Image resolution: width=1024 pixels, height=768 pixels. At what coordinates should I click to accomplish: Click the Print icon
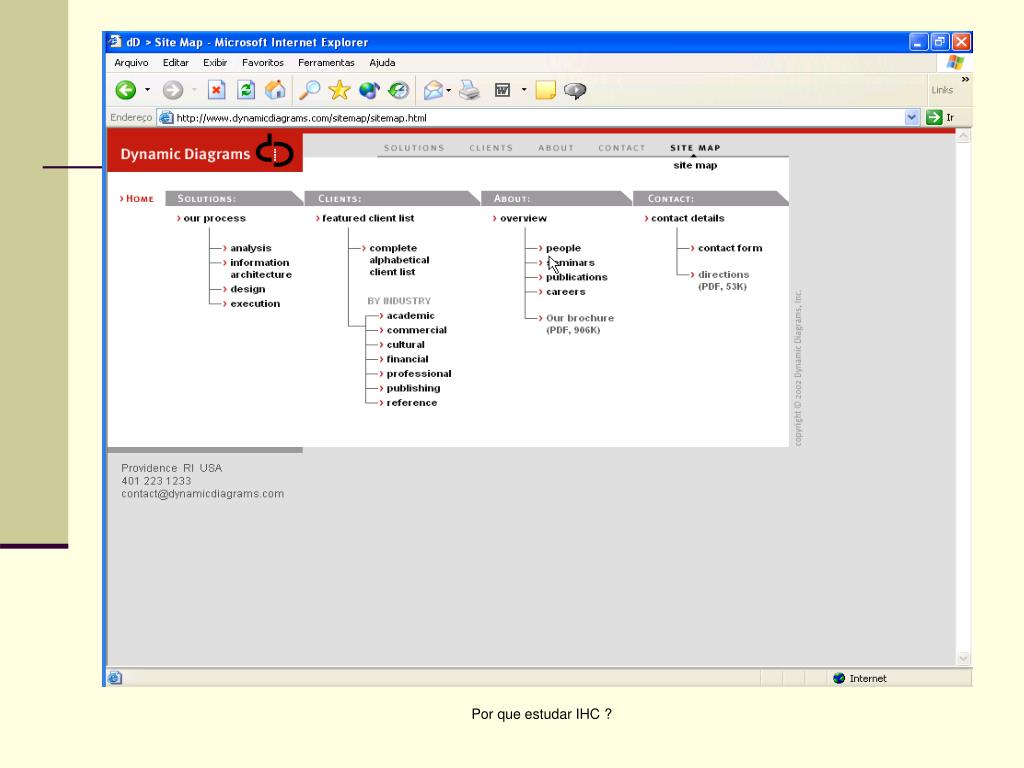point(469,90)
